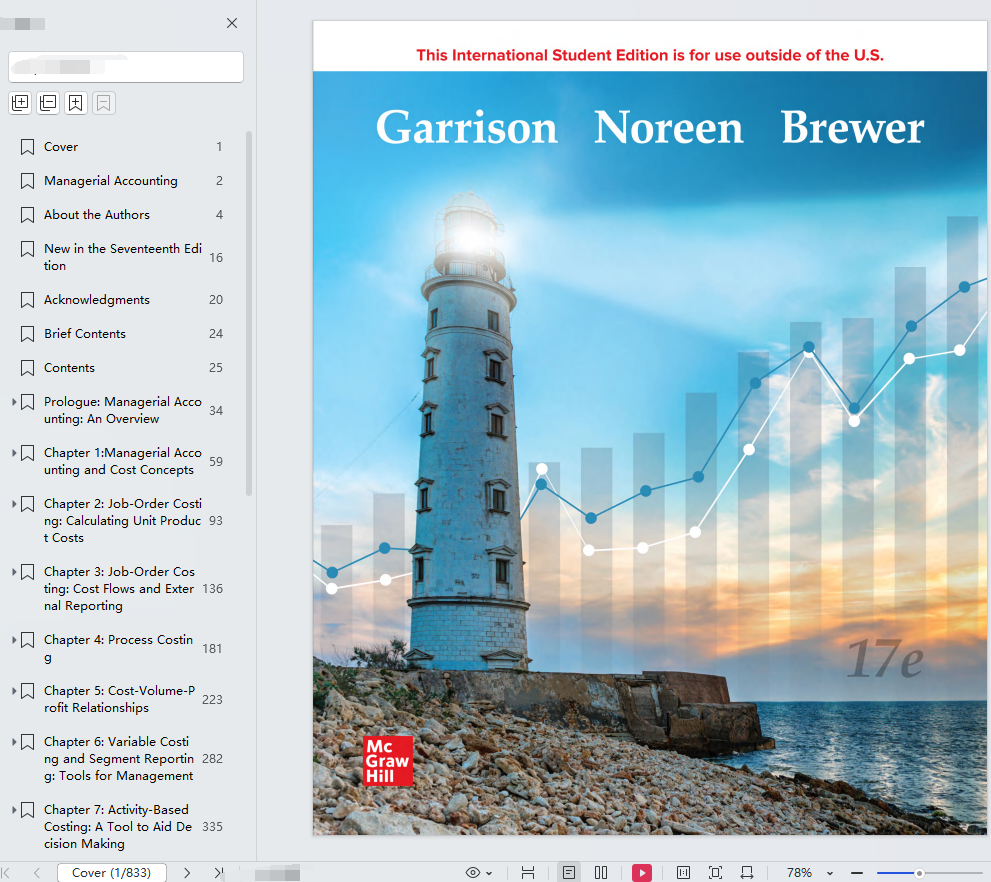Expand the Chapter 1 bookmark
This screenshot has width=991, height=882.
[14, 453]
